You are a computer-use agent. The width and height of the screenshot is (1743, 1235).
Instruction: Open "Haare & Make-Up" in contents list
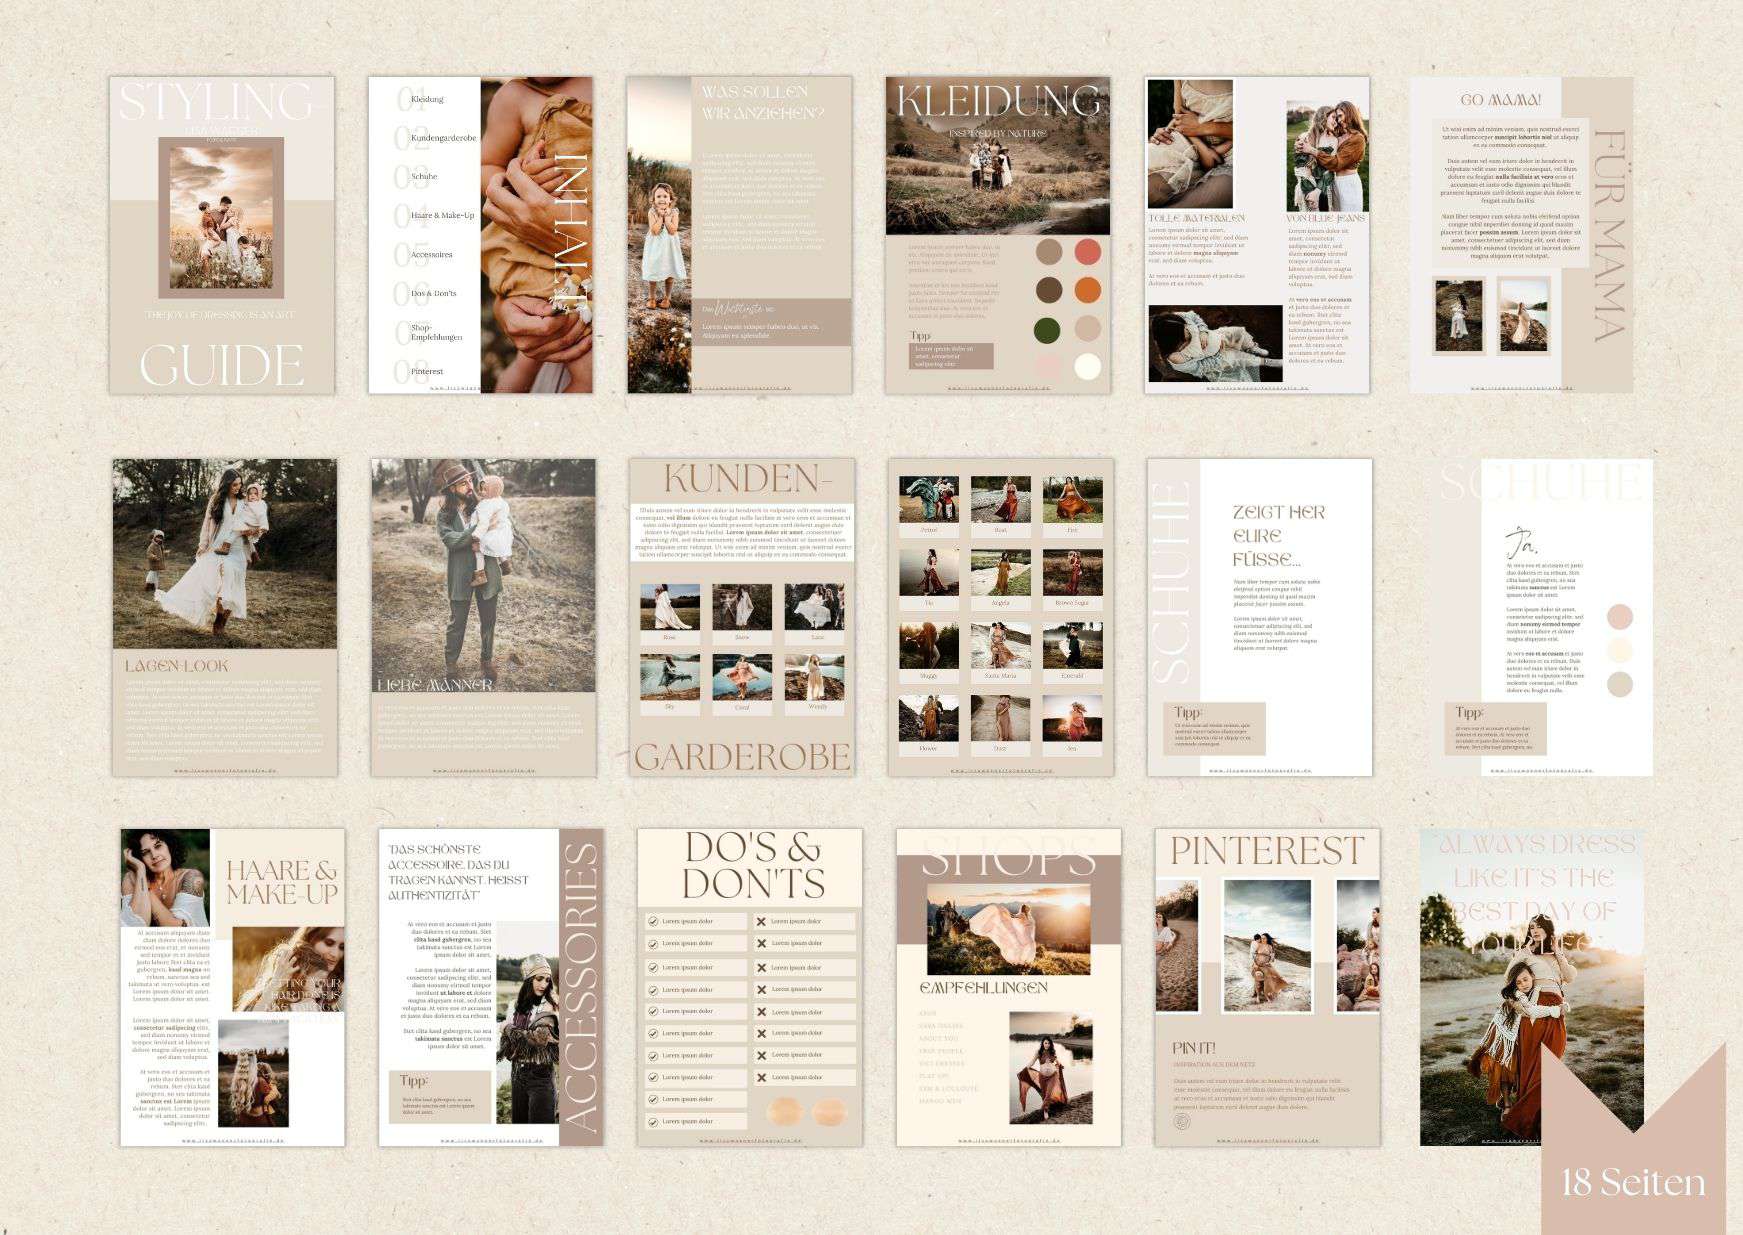[x=442, y=215]
